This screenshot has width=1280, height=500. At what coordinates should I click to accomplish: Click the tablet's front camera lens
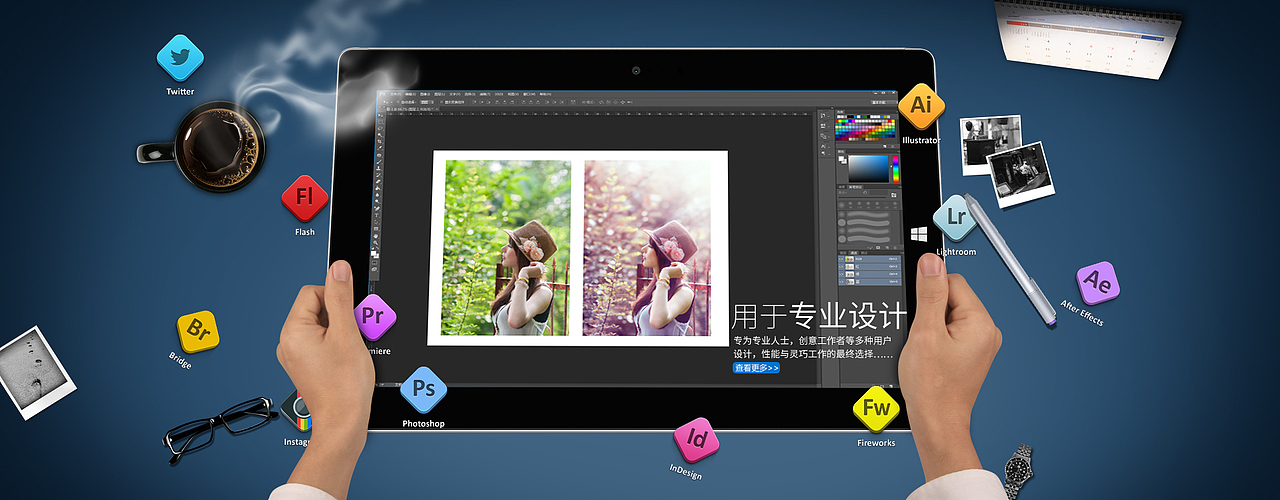(x=635, y=70)
